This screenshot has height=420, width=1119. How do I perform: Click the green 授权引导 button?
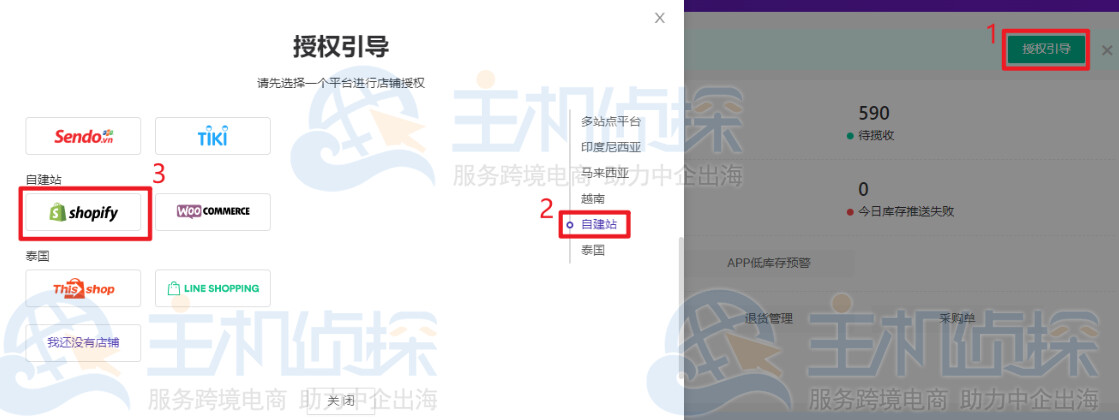1046,48
